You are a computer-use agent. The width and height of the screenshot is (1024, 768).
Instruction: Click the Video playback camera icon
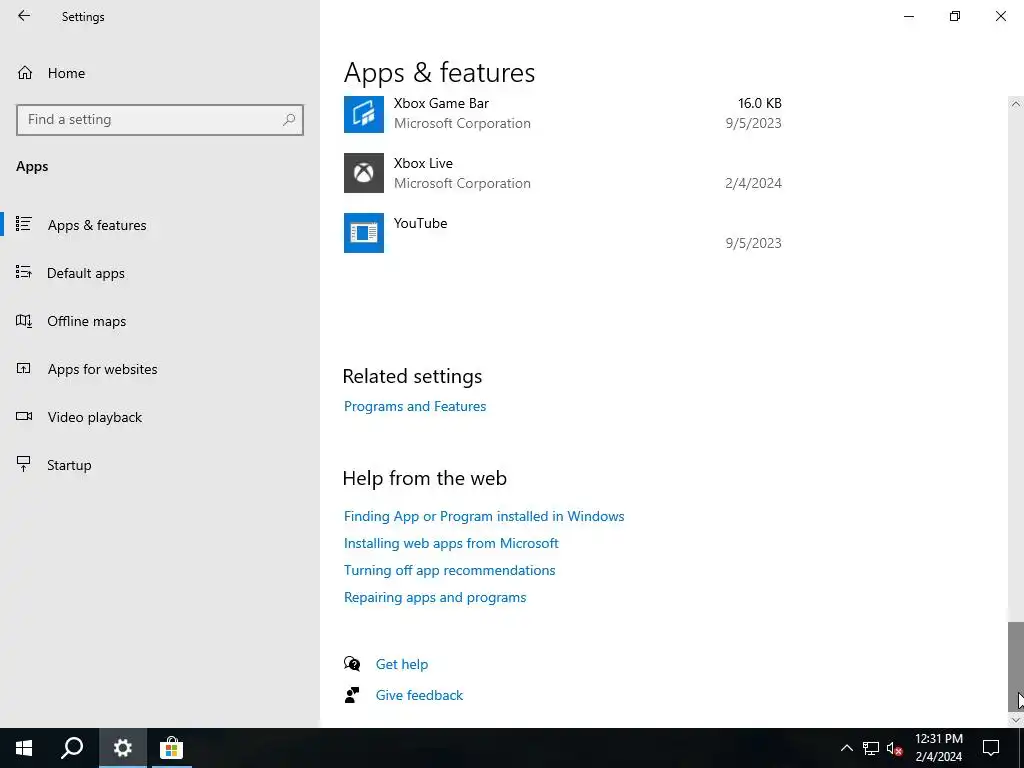(24, 416)
